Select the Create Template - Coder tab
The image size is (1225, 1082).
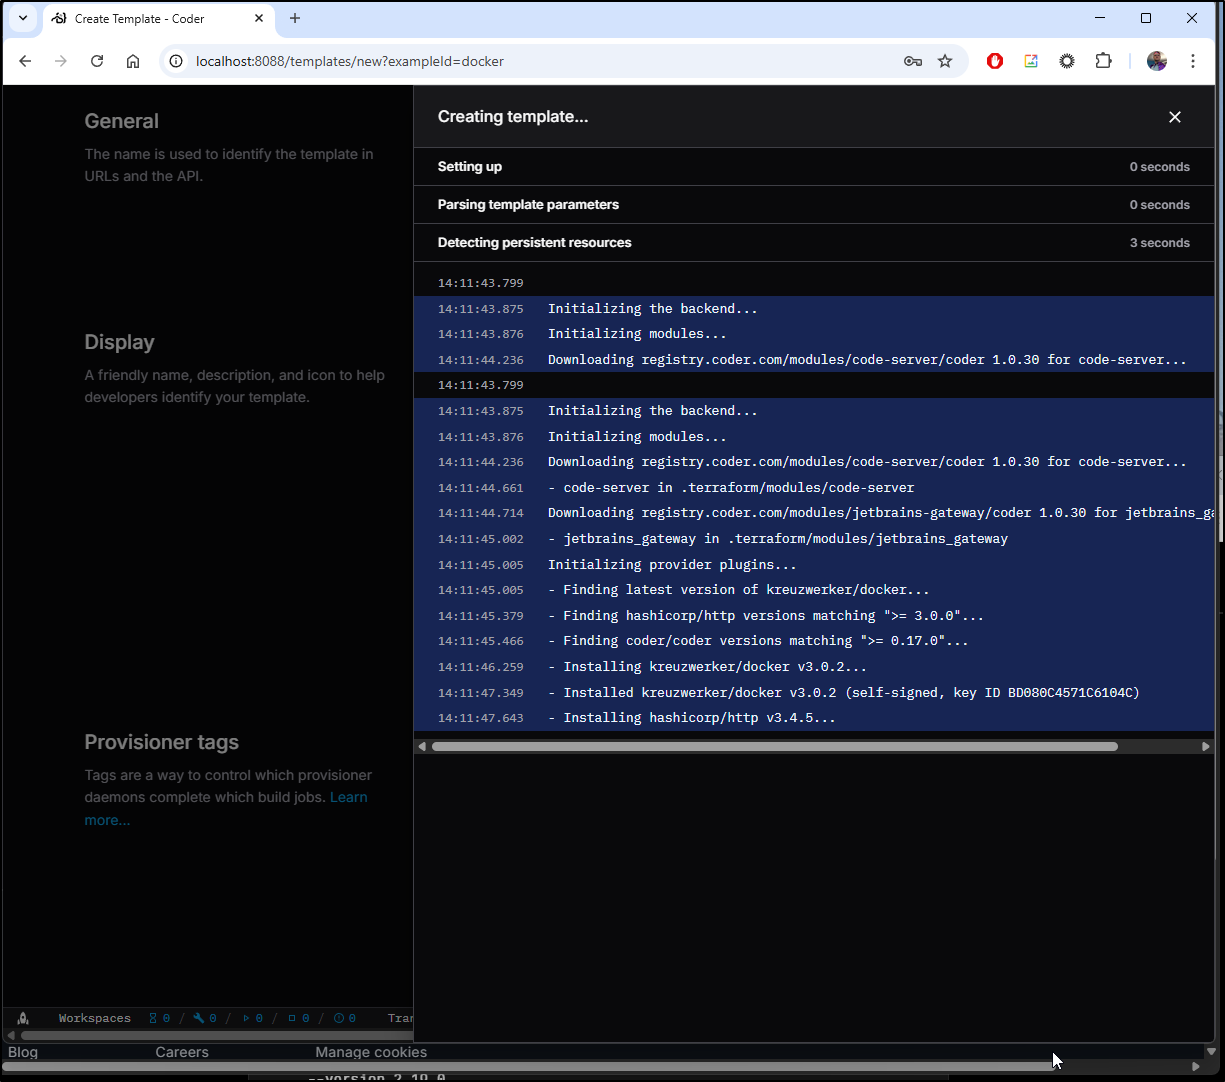(158, 19)
